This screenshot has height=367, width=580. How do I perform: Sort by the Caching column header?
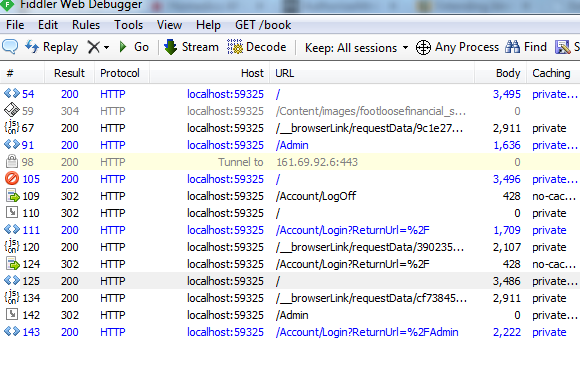pos(553,73)
